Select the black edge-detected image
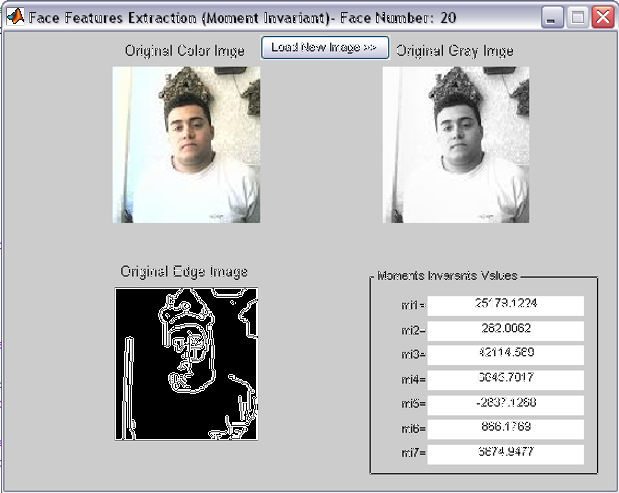619x493 pixels. 186,364
